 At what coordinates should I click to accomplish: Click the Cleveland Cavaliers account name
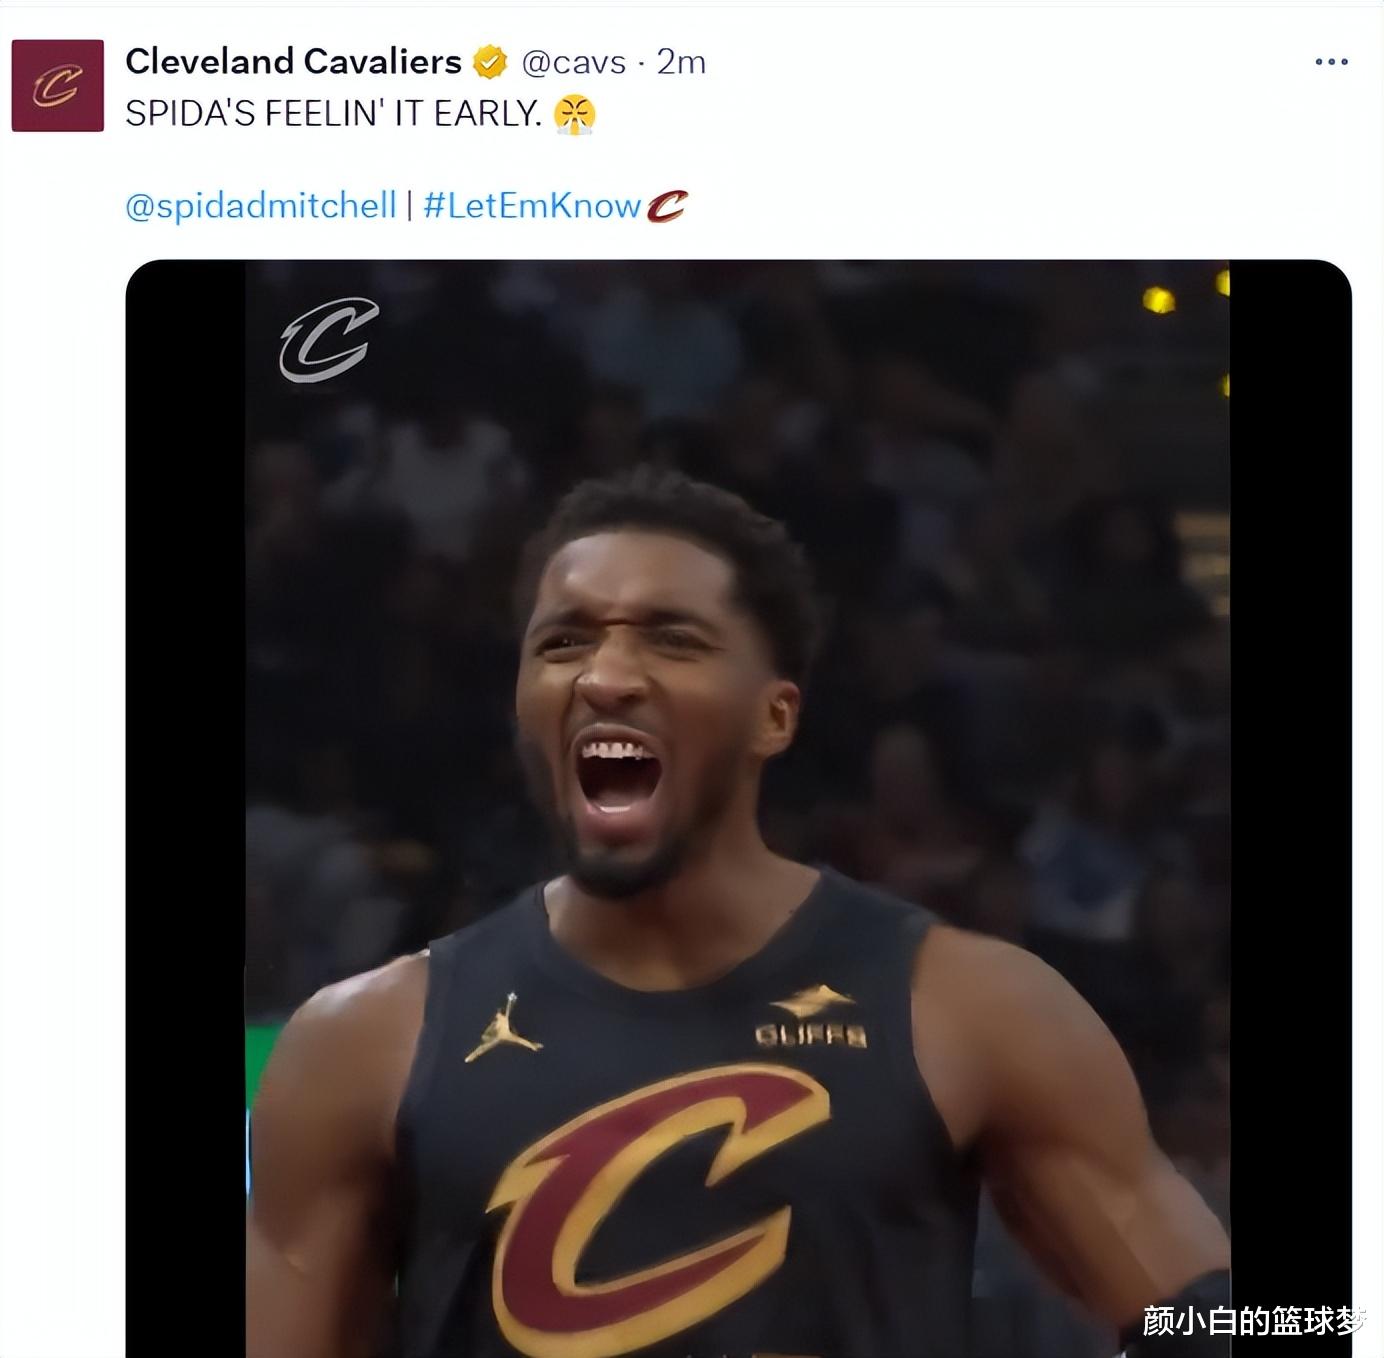click(293, 62)
